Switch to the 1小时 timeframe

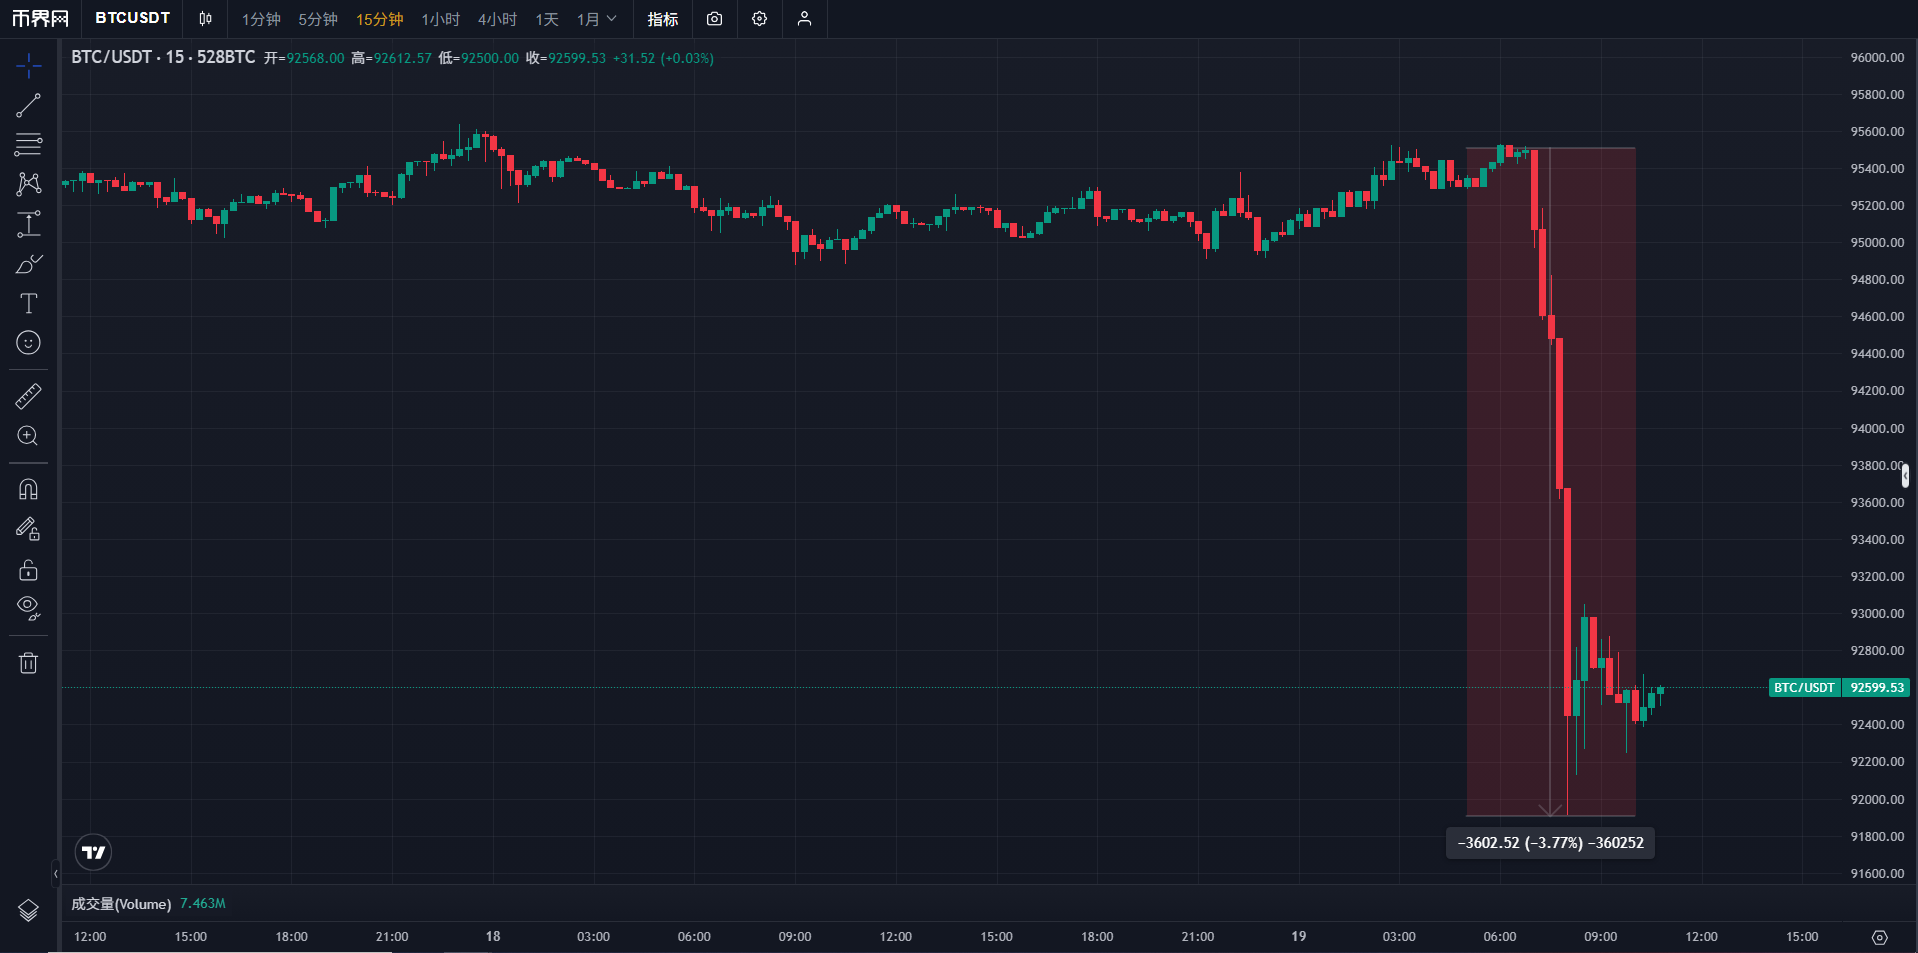click(440, 19)
